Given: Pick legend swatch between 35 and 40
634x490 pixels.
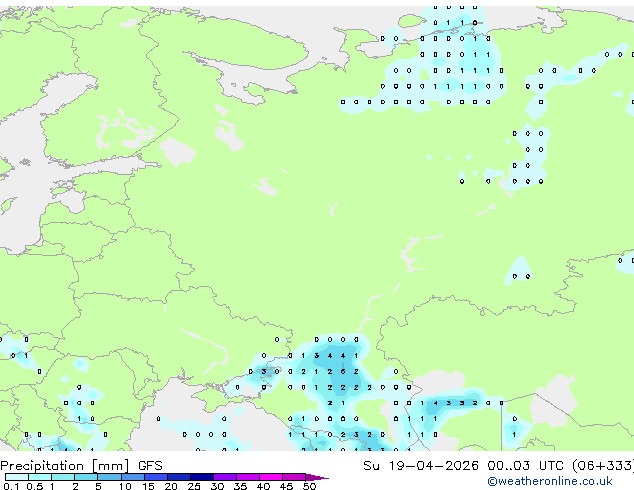Looking at the screenshot, I should coord(247,477).
